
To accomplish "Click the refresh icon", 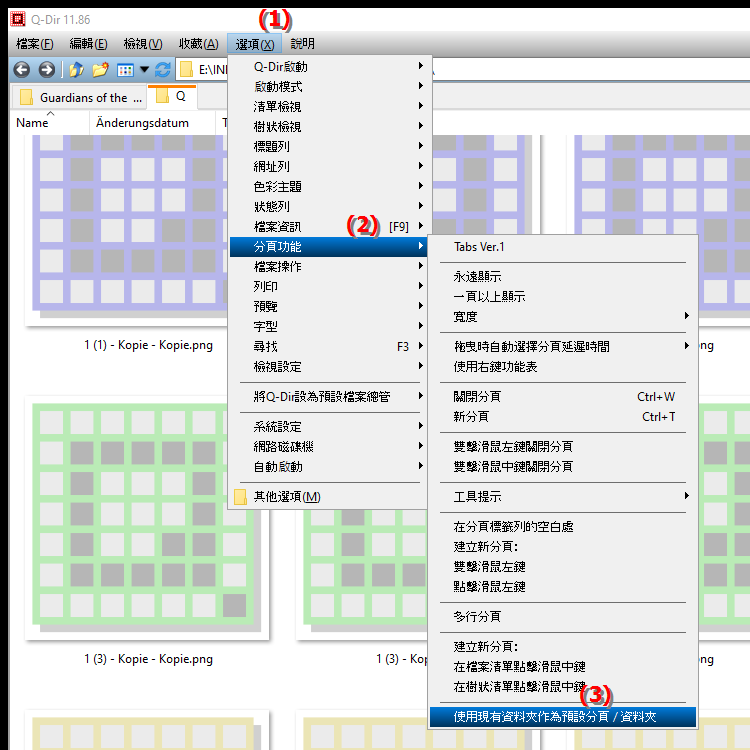I will (163, 70).
